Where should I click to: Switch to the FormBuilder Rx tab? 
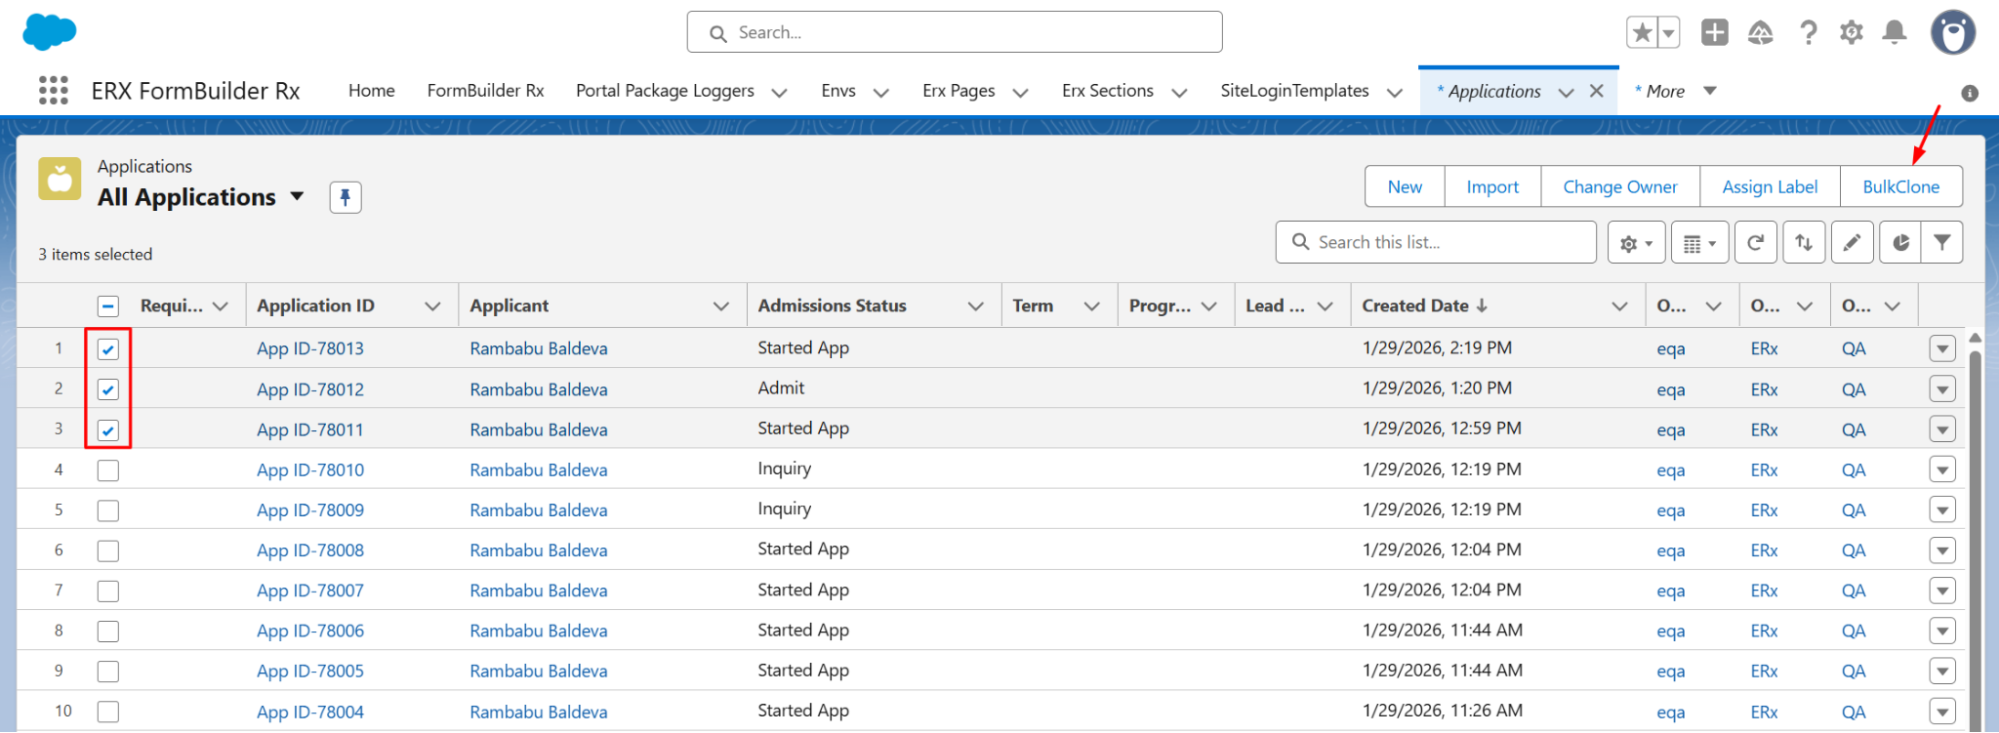485,91
